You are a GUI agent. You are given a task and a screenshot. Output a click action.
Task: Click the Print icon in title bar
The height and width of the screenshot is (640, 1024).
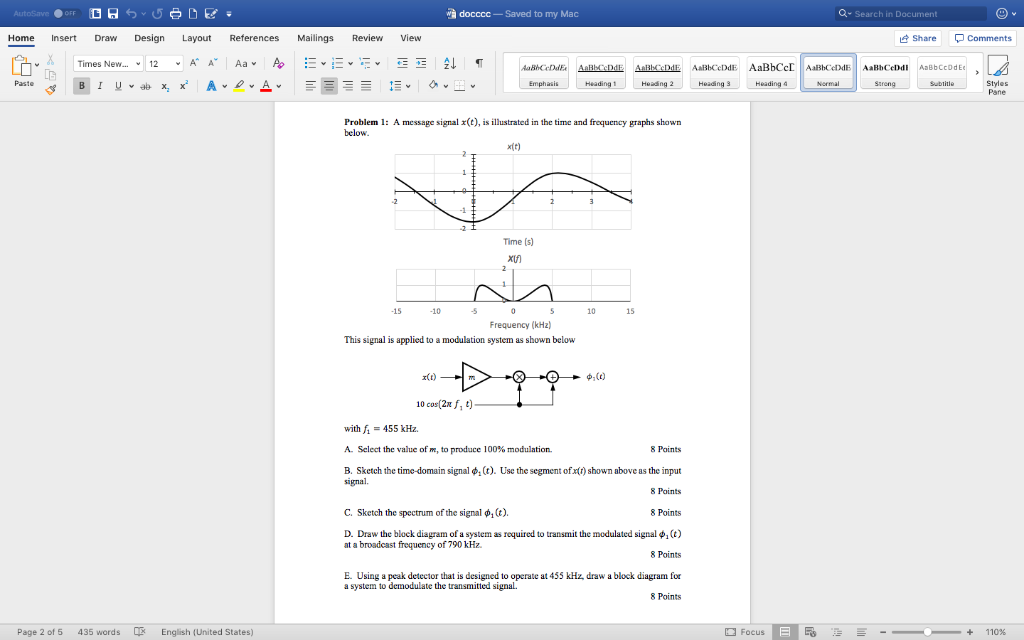pos(175,14)
